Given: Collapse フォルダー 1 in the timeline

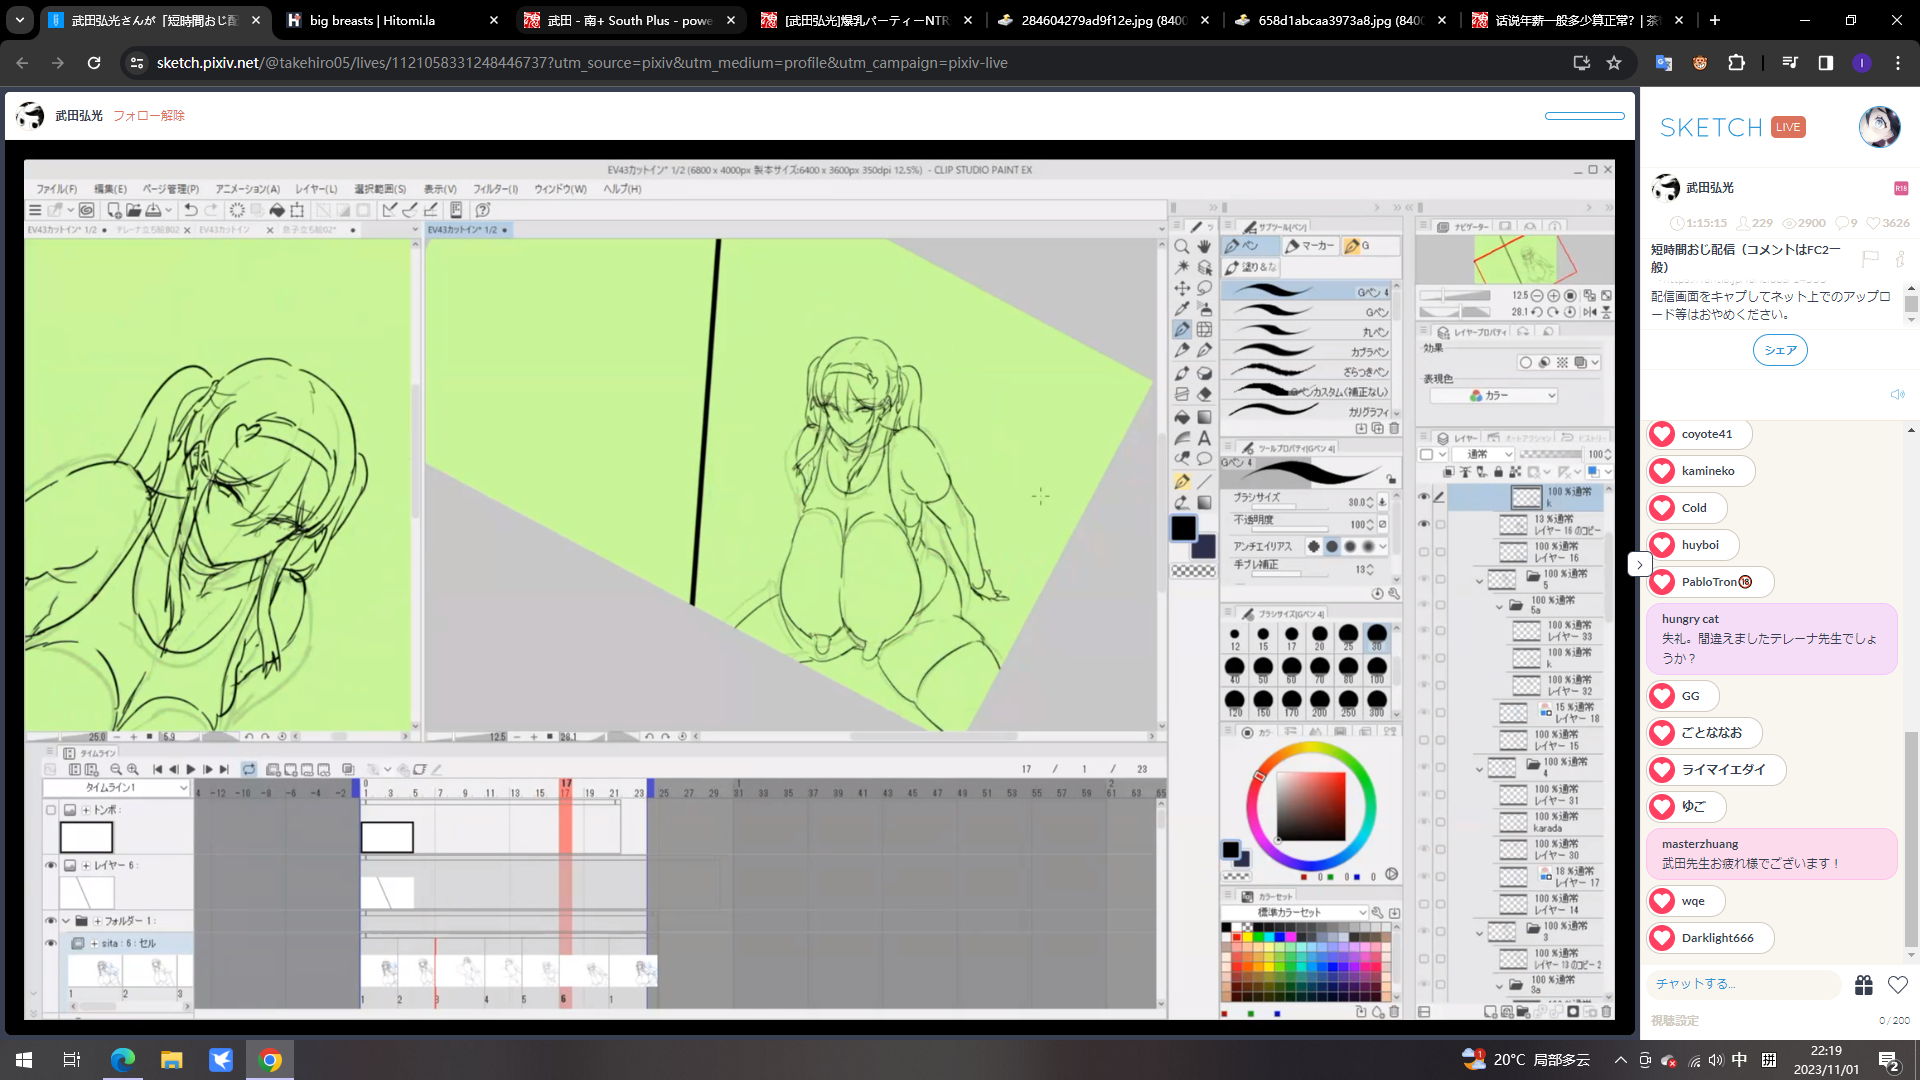Looking at the screenshot, I should coord(66,921).
